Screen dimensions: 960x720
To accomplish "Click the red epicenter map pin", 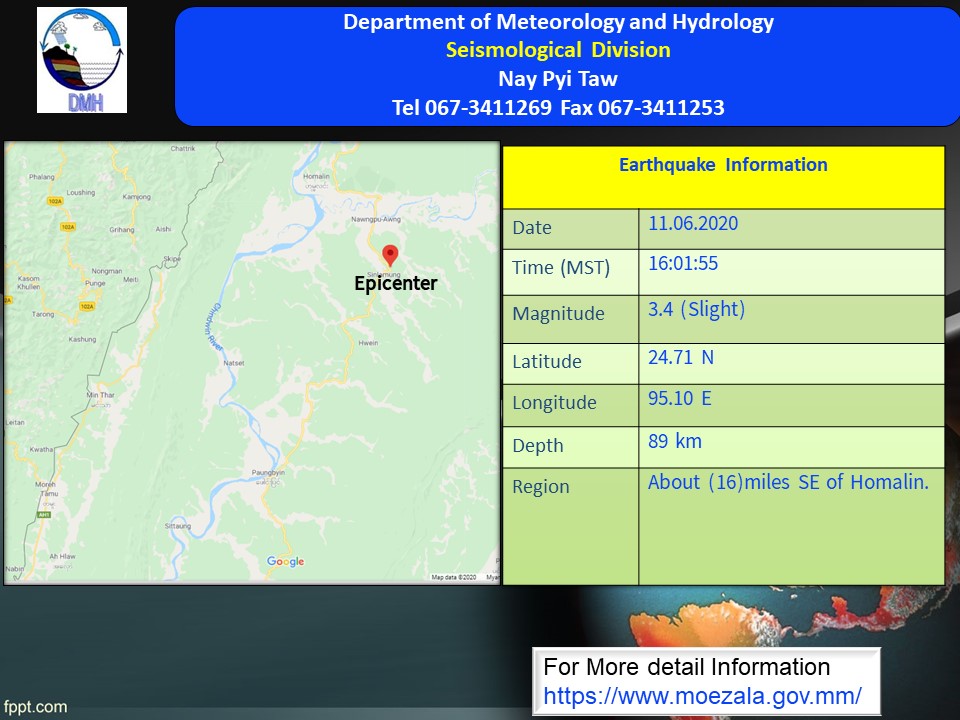I will (x=390, y=255).
